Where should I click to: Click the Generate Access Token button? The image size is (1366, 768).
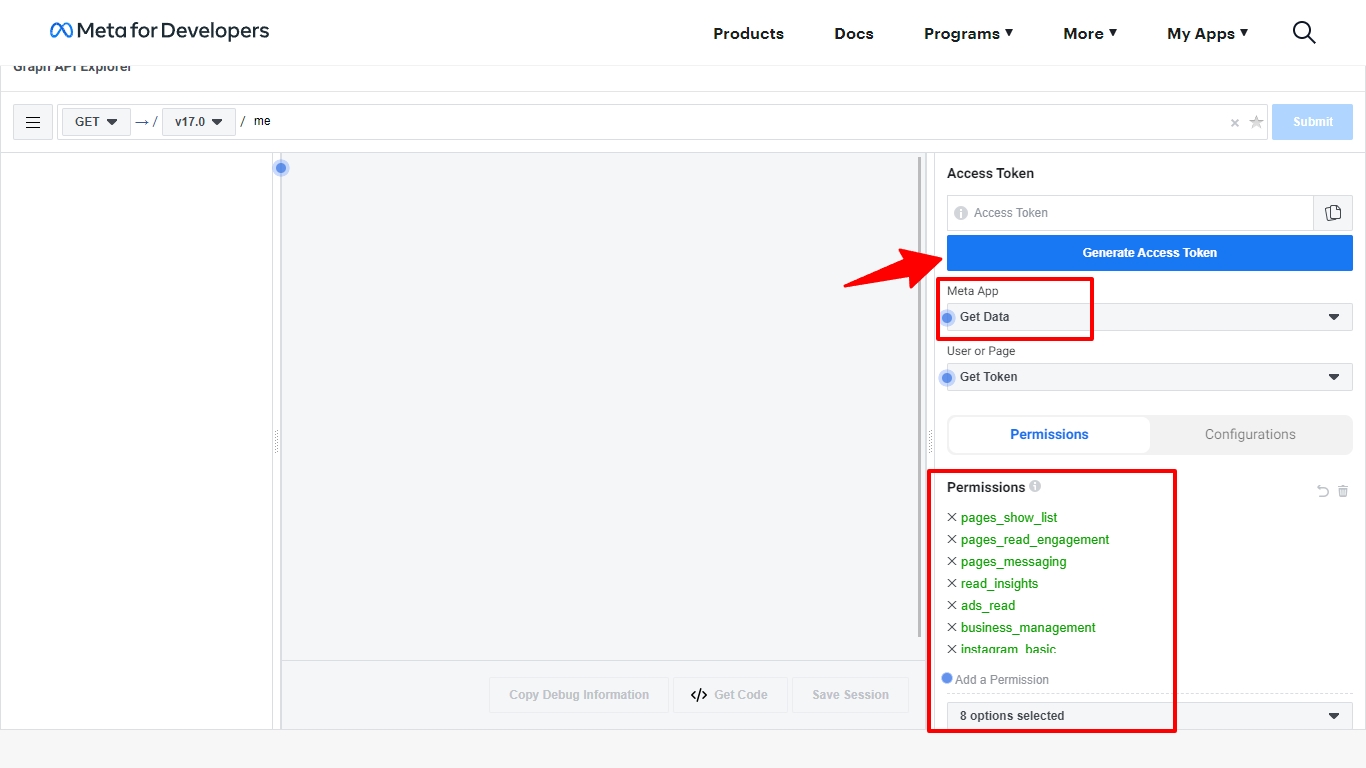[1149, 253]
